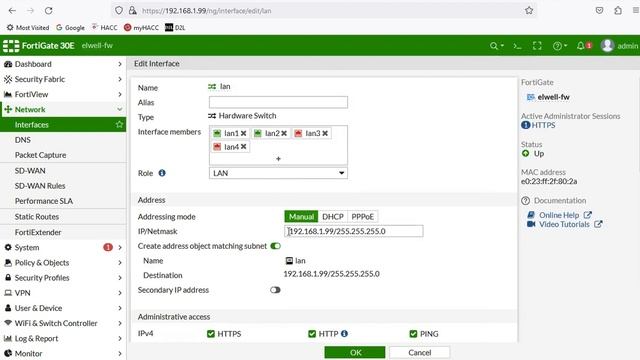Image resolution: width=640 pixels, height=360 pixels.
Task: Open browser extensions icon
Action: (x=618, y=11)
